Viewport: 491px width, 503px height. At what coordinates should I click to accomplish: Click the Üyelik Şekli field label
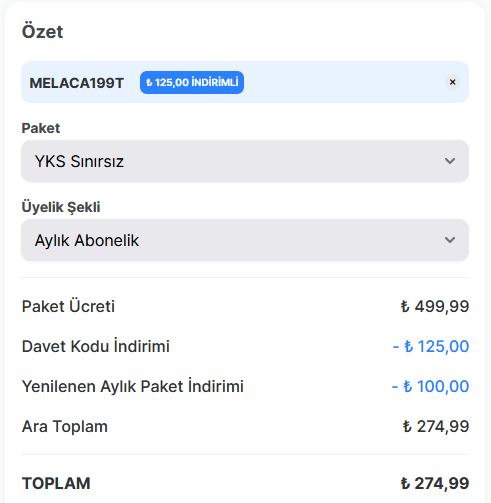pos(61,207)
